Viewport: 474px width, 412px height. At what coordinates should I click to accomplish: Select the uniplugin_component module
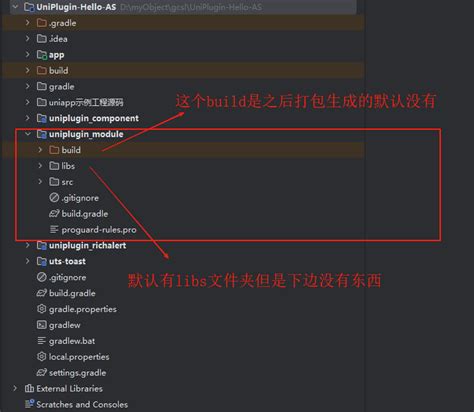pyautogui.click(x=94, y=118)
